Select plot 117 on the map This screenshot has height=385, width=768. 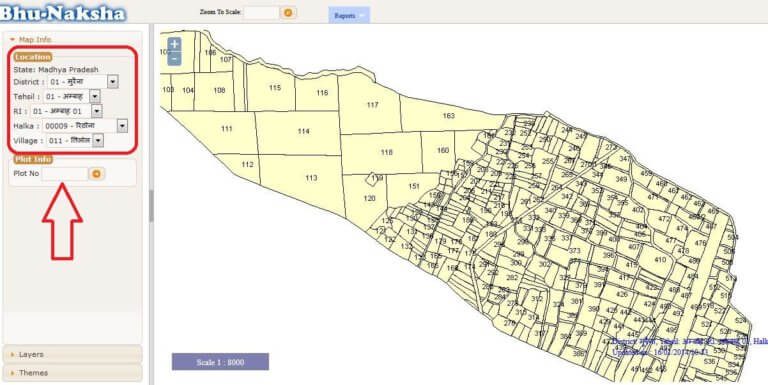click(373, 105)
